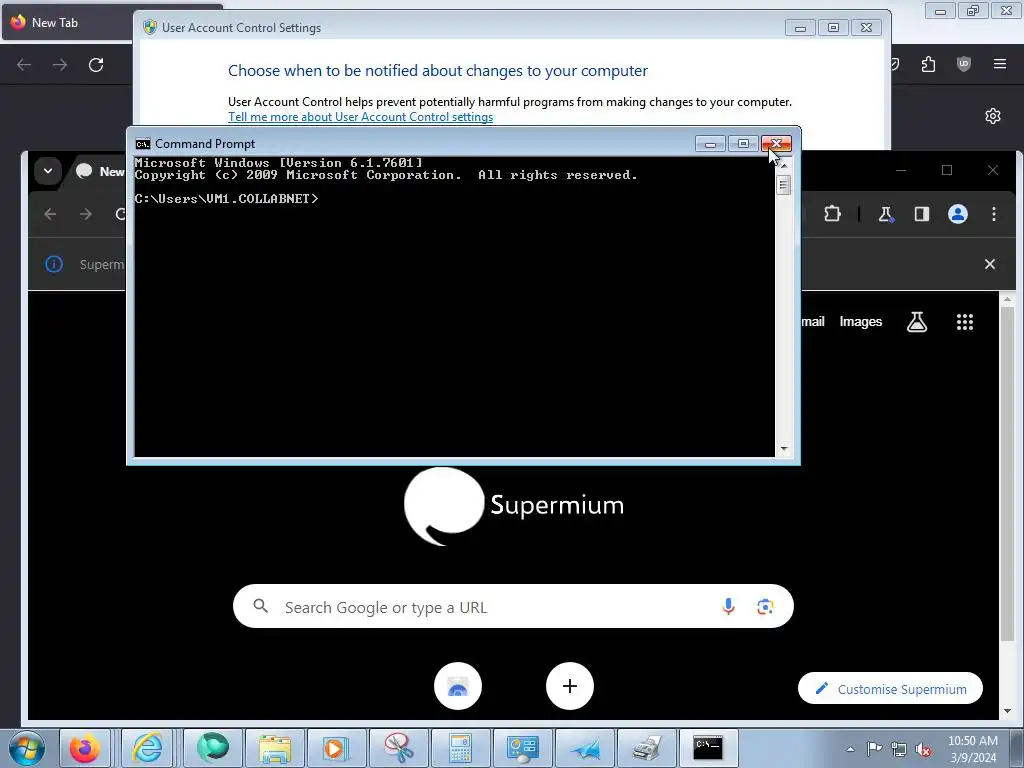This screenshot has height=768, width=1024.
Task: Launch Snipping Tool from the taskbar
Action: pos(398,748)
